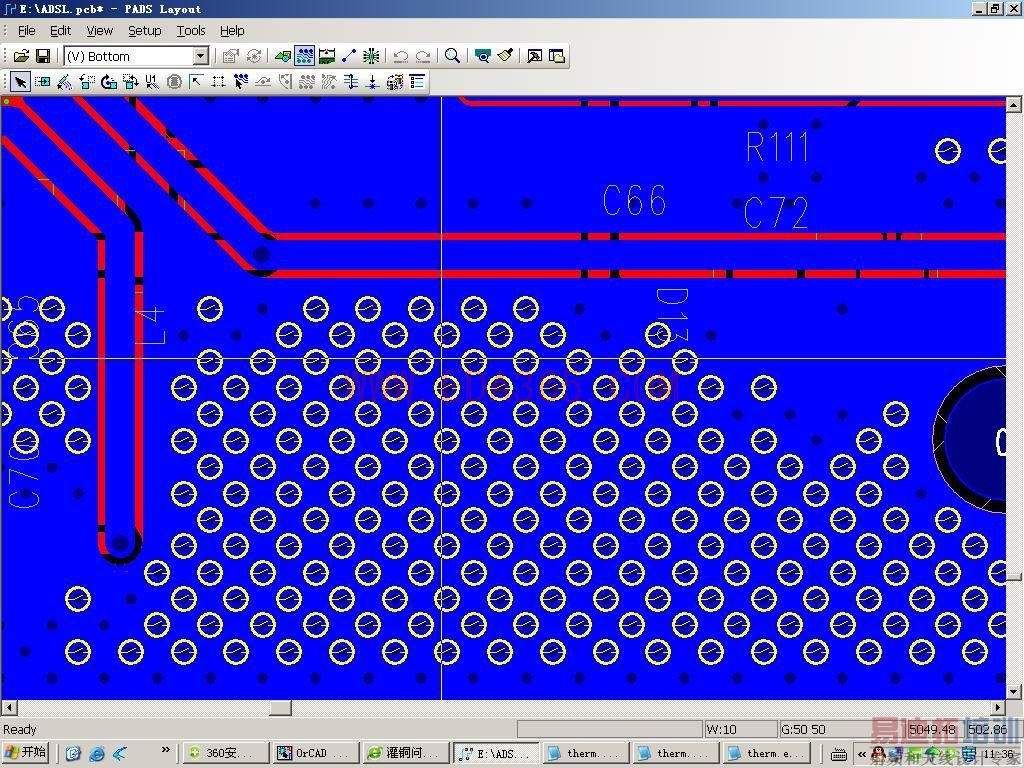Click the Redo arrow icon

click(x=423, y=56)
